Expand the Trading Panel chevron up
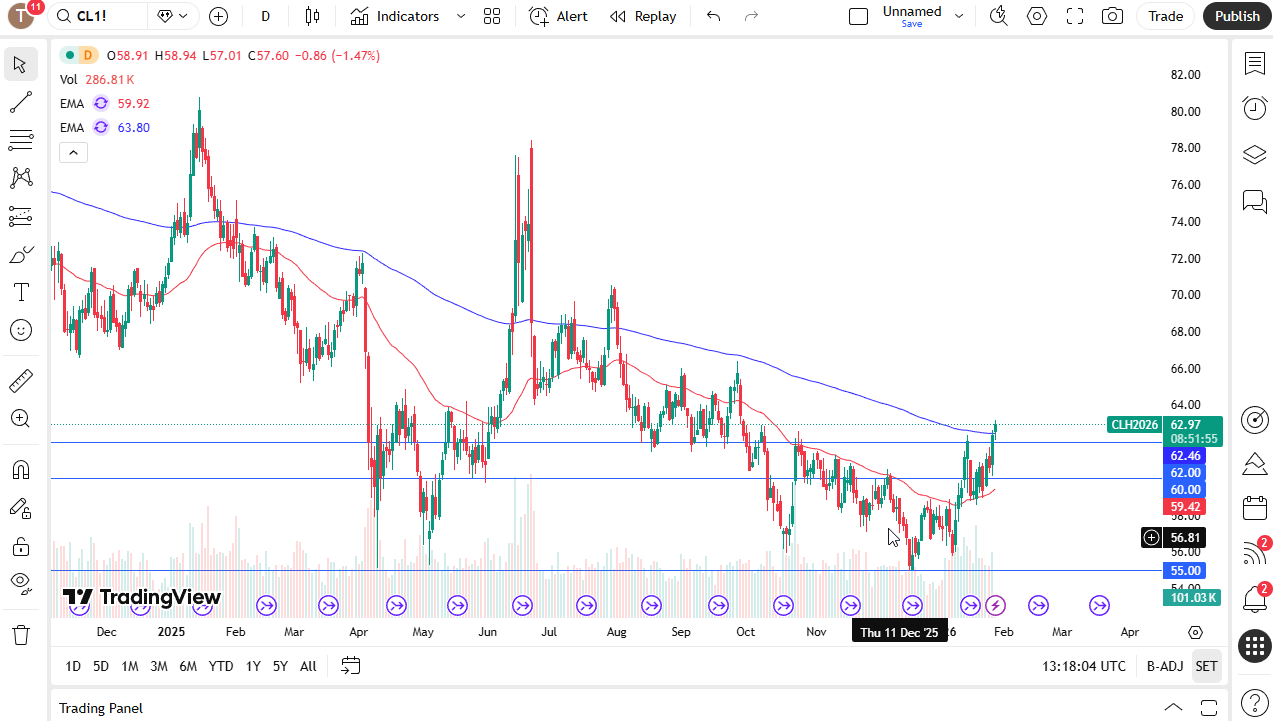This screenshot has width=1273, height=721. 1174,707
